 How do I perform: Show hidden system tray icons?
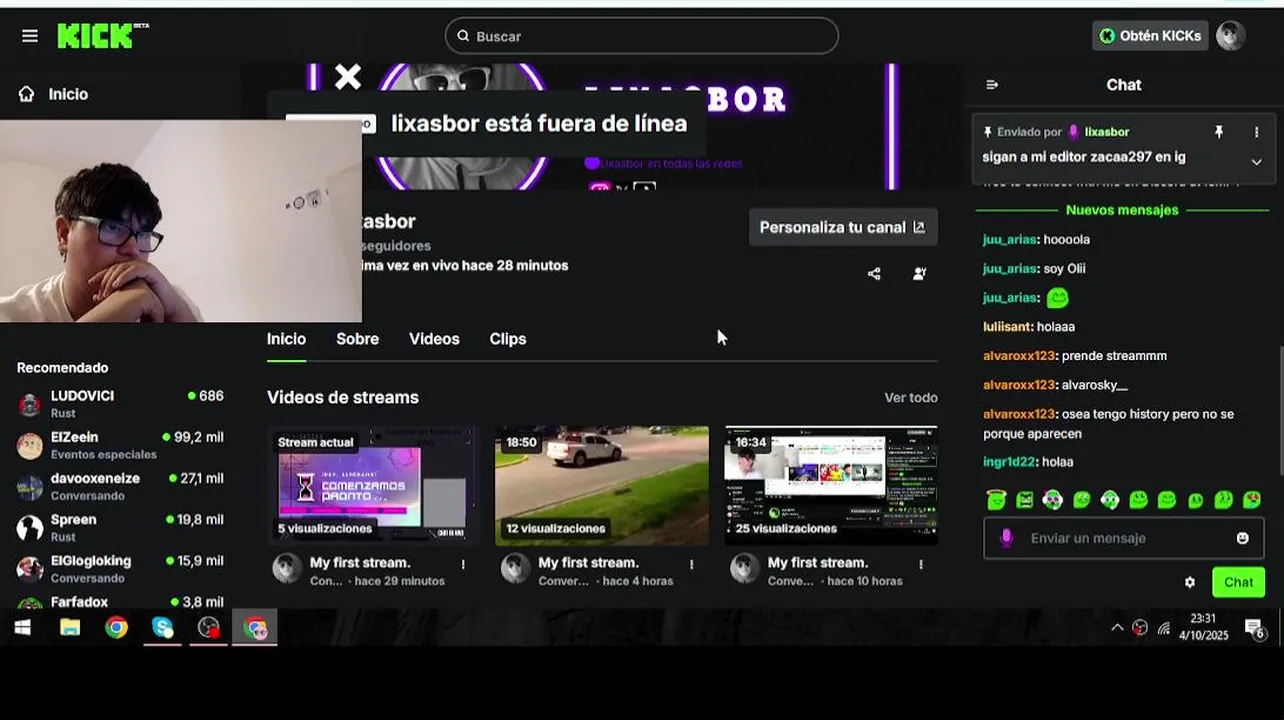[1117, 628]
